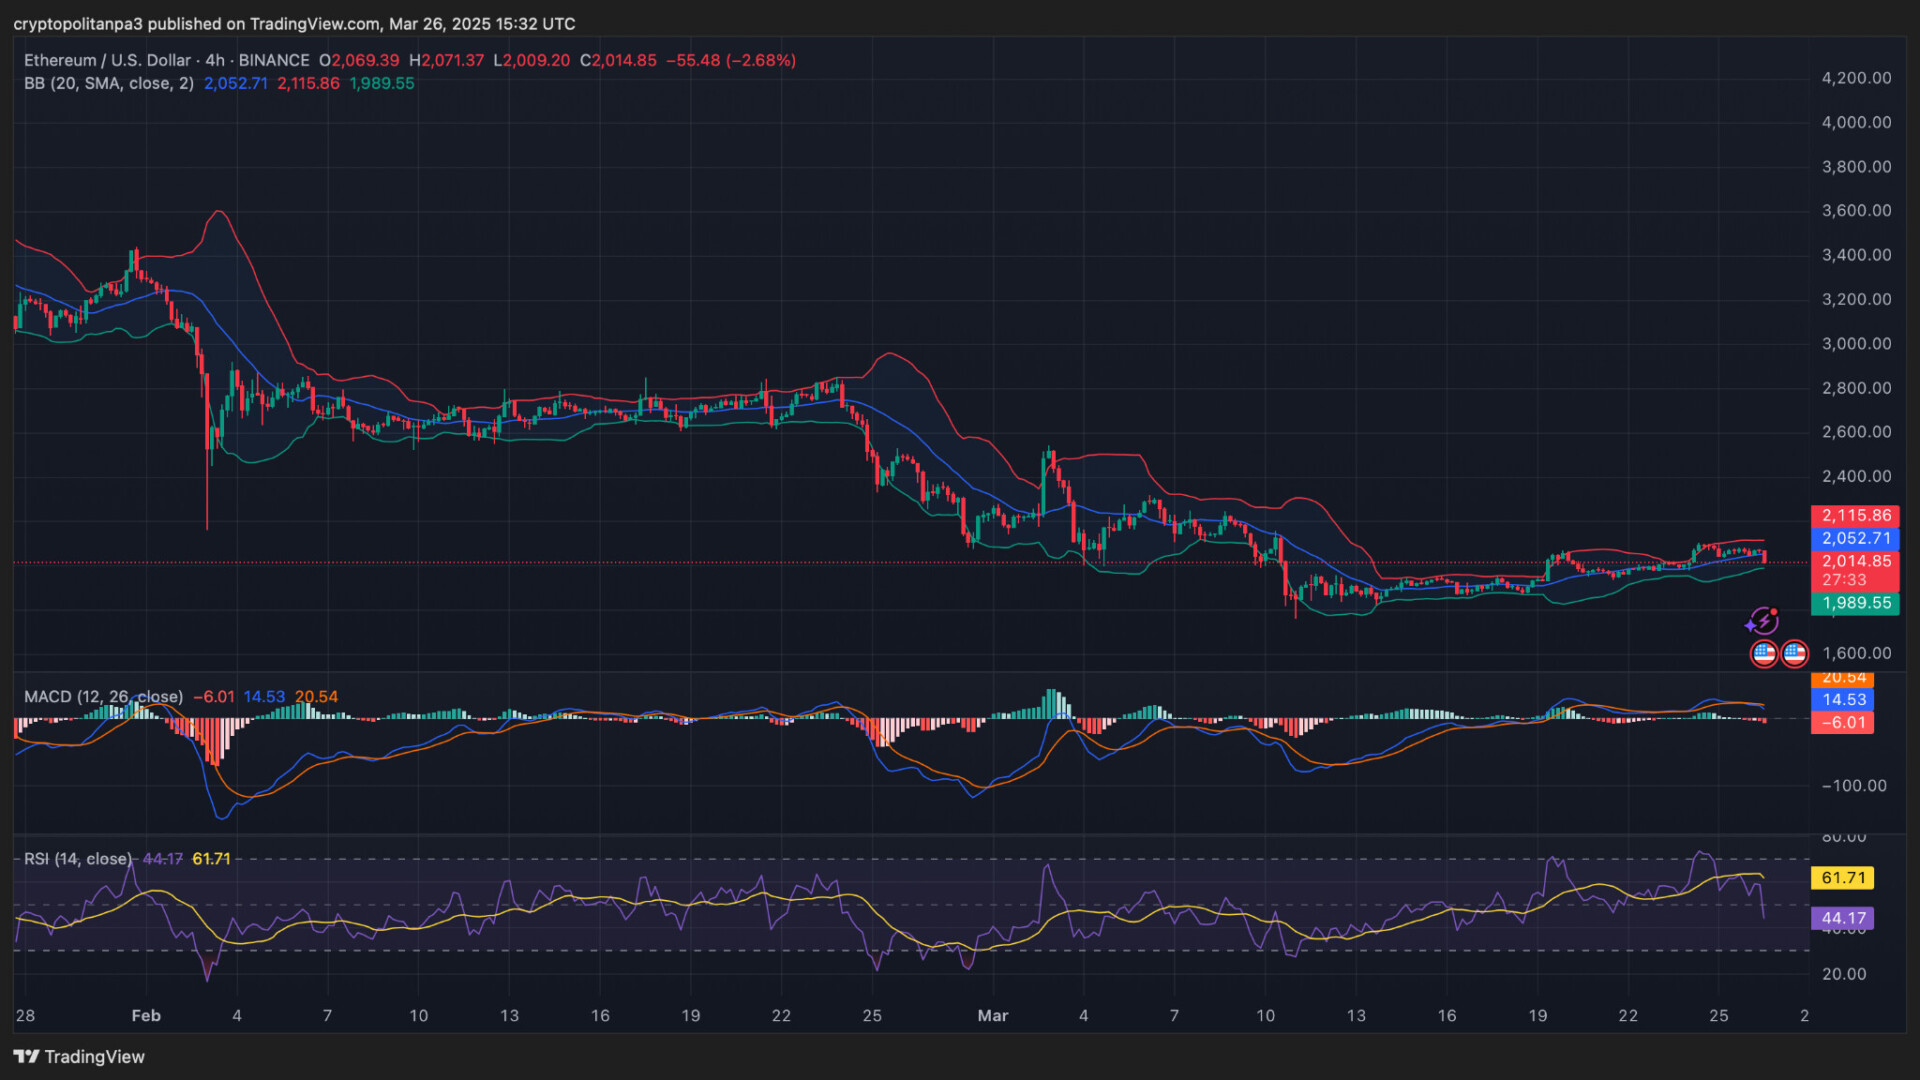Screen dimensions: 1920x1080
Task: Click the purple 44.17 RSI value label
Action: click(1842, 918)
